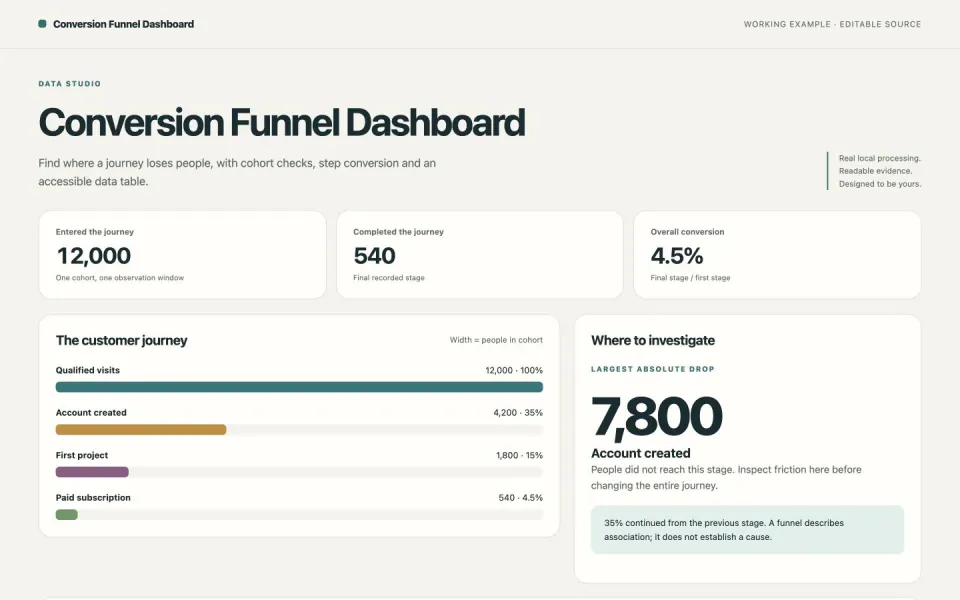The width and height of the screenshot is (960, 600).
Task: Click the teal Qualified visits bar
Action: (x=299, y=387)
